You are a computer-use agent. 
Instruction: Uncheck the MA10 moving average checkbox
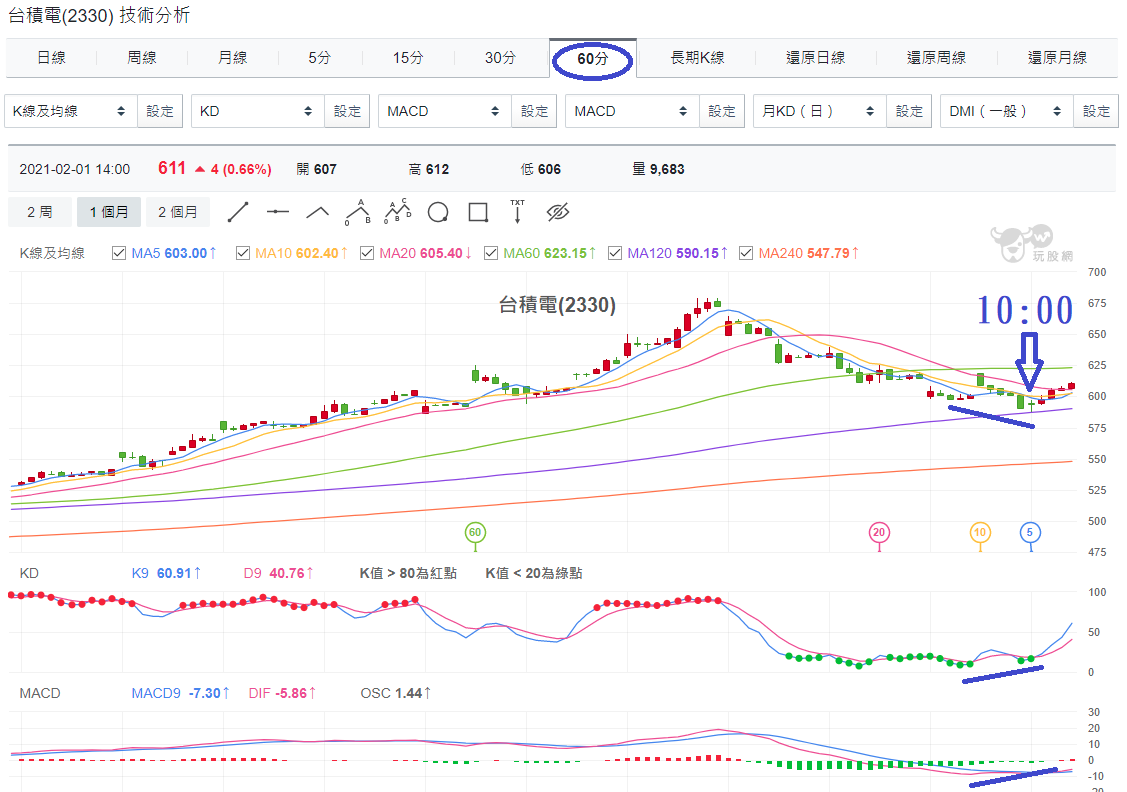243,253
